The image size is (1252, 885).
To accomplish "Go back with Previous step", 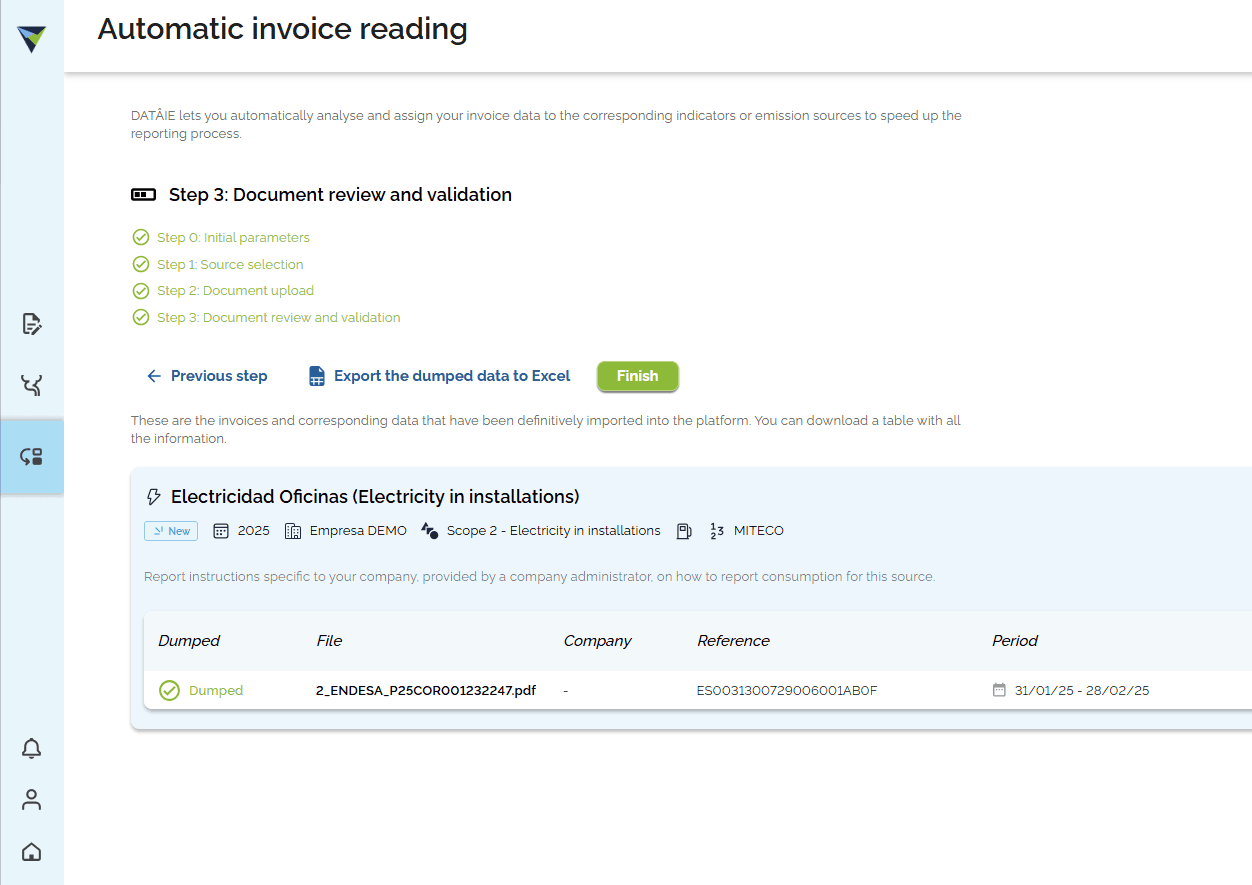I will point(207,376).
